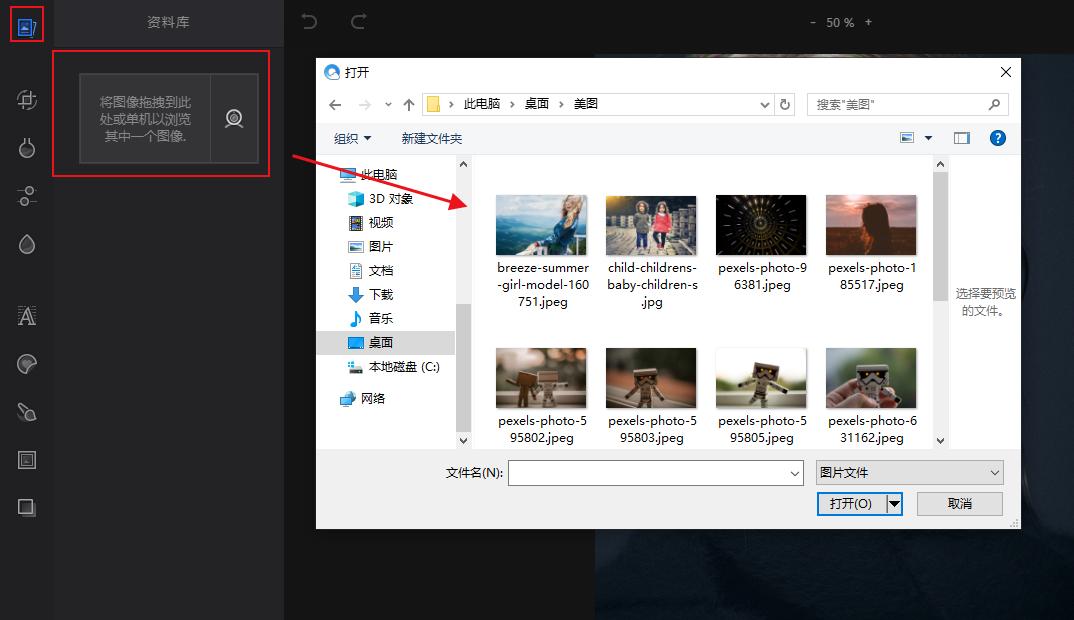Click the 取消 button

click(959, 503)
